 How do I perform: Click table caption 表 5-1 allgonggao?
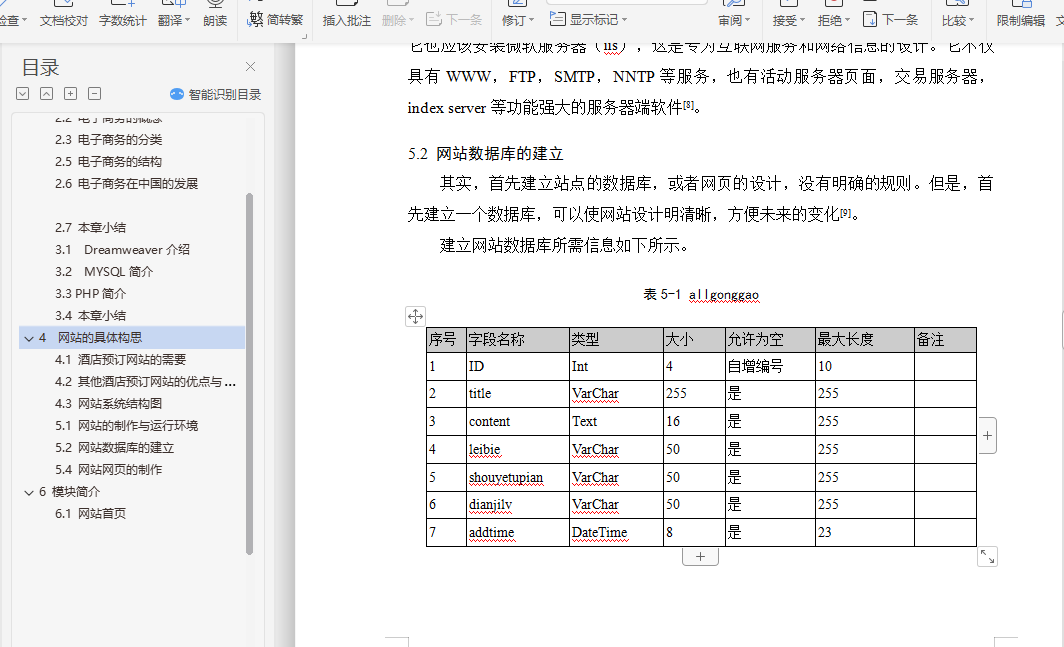tap(701, 295)
